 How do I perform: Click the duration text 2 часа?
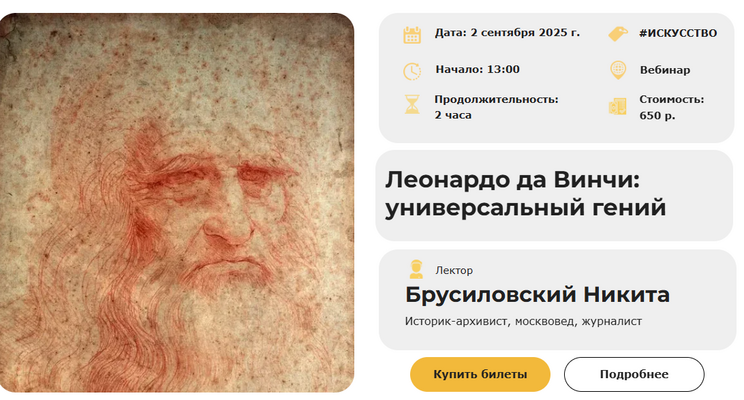point(453,115)
